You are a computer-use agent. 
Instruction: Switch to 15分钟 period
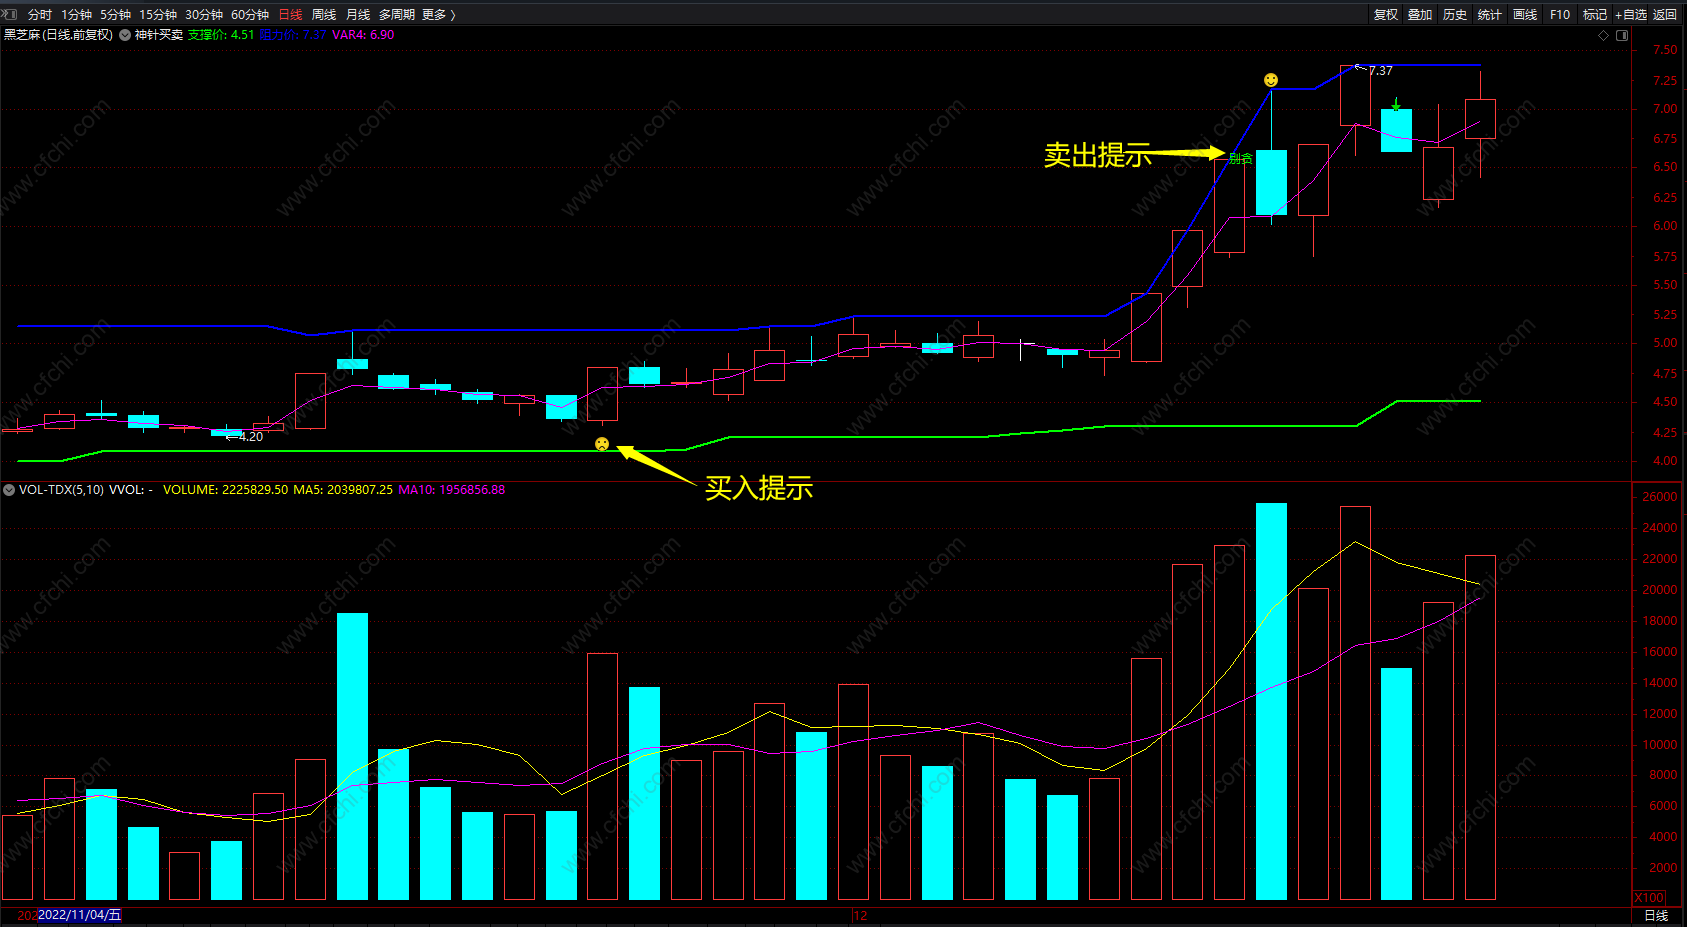(158, 15)
